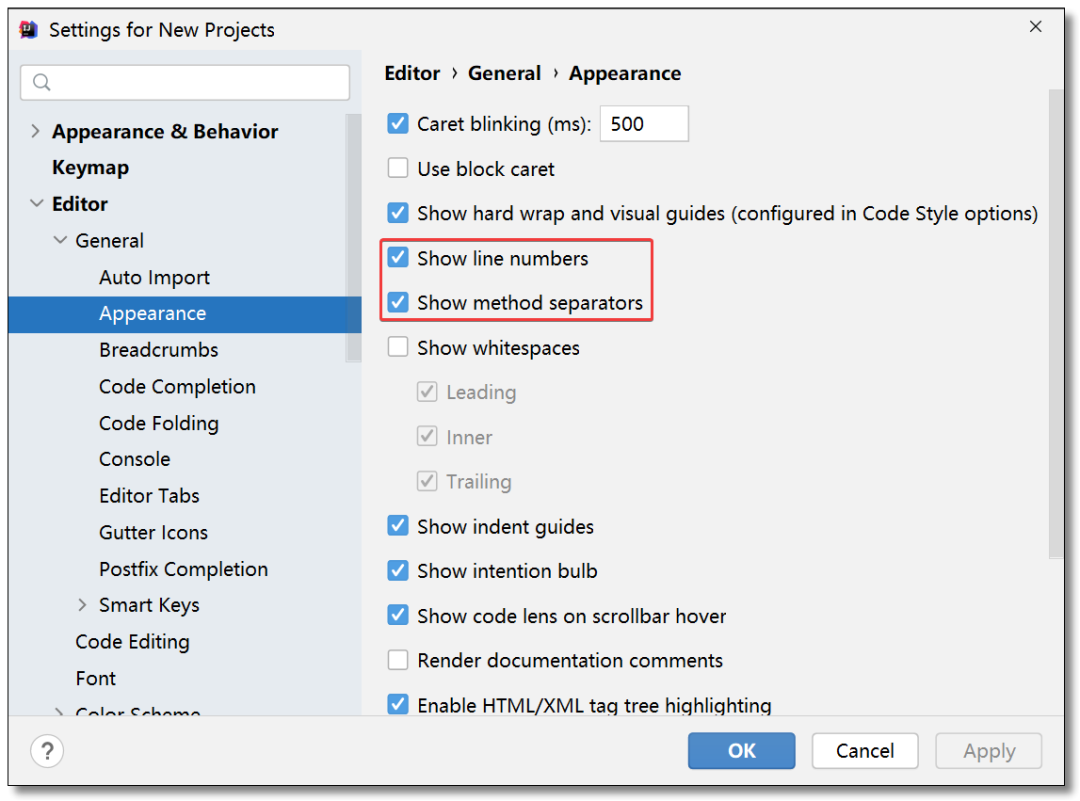Open the Code Completion settings page
The width and height of the screenshot is (1080, 801).
[177, 386]
